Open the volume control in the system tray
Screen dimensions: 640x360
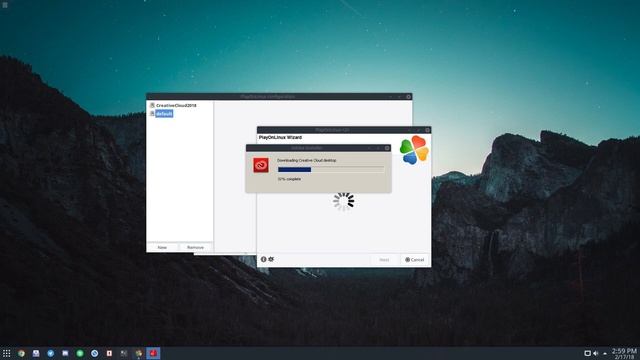click(596, 353)
